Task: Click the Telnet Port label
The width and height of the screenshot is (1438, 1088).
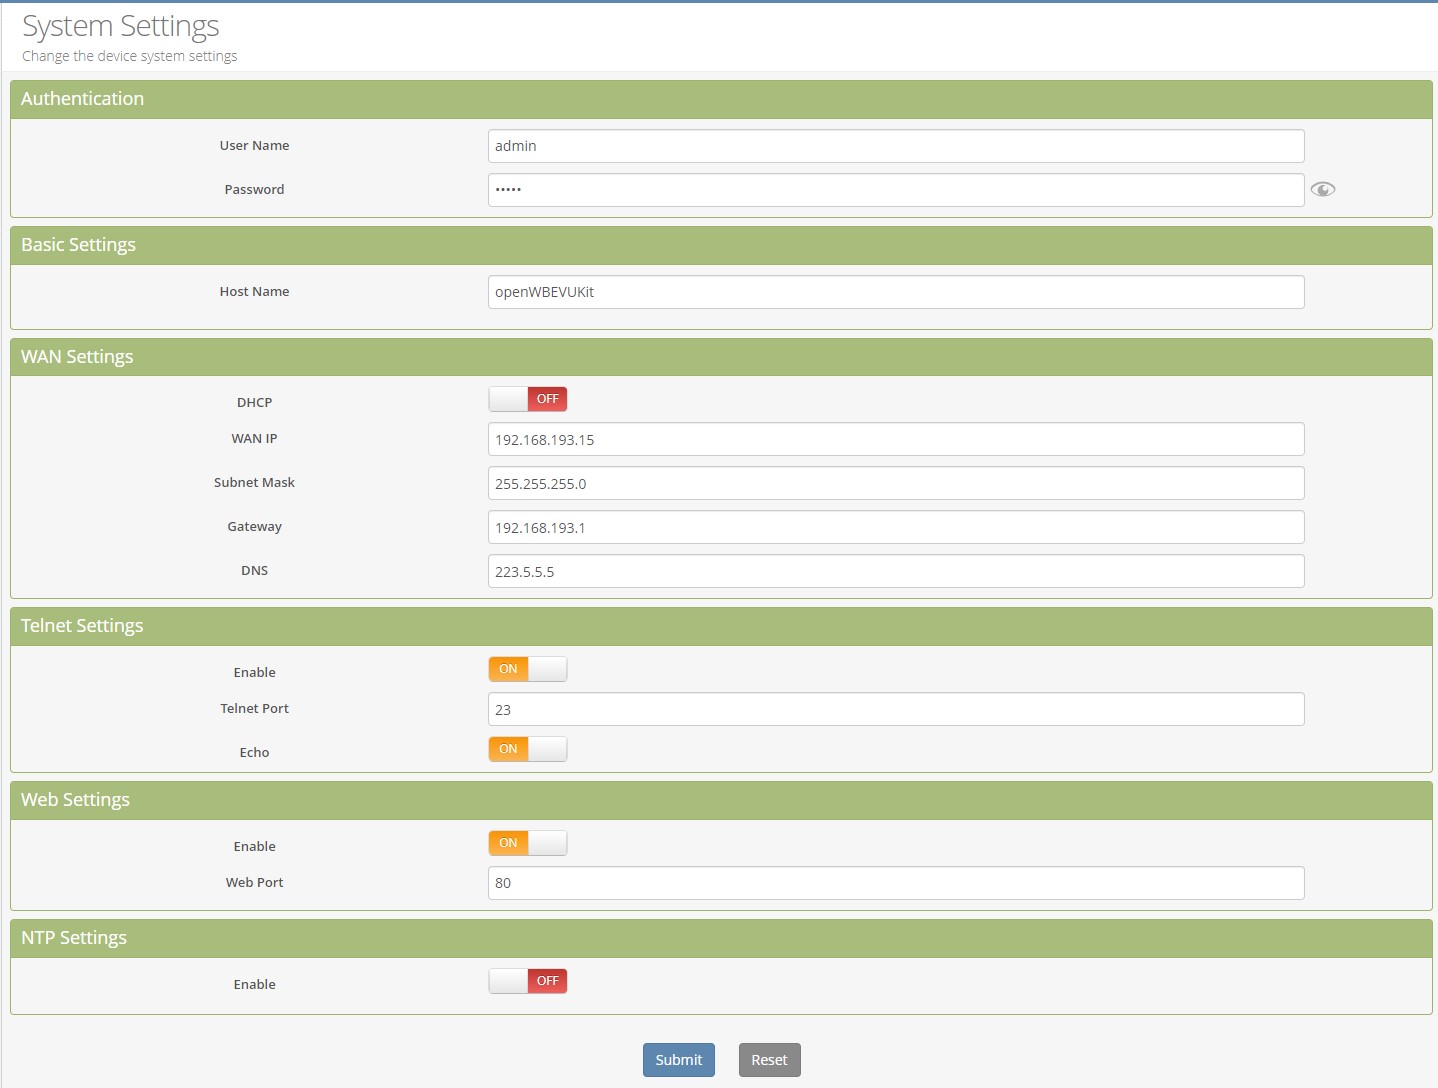Action: [254, 709]
